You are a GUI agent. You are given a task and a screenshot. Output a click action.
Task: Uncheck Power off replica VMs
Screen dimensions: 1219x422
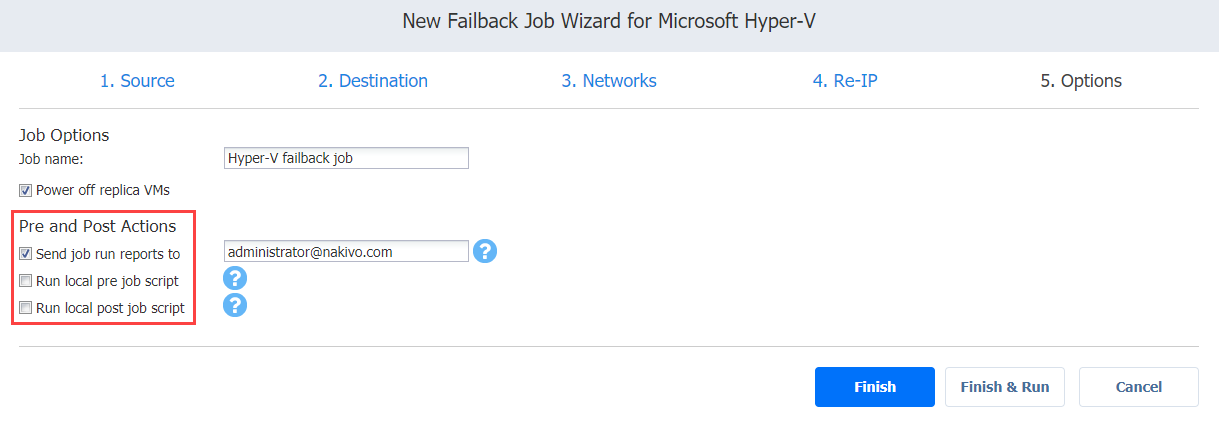[26, 190]
